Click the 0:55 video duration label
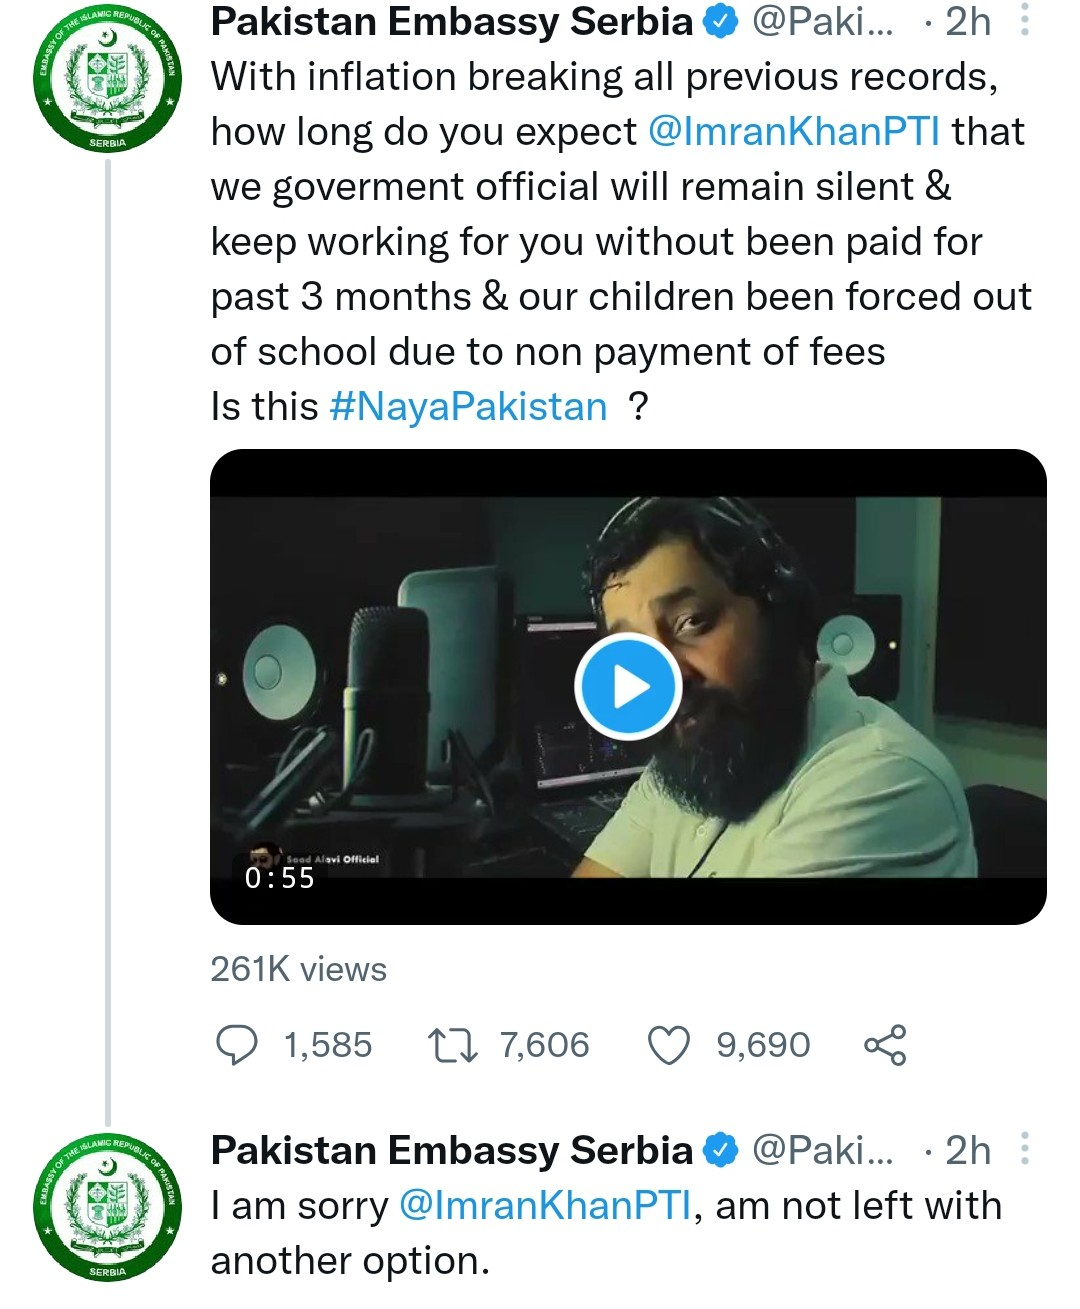 pyautogui.click(x=280, y=878)
